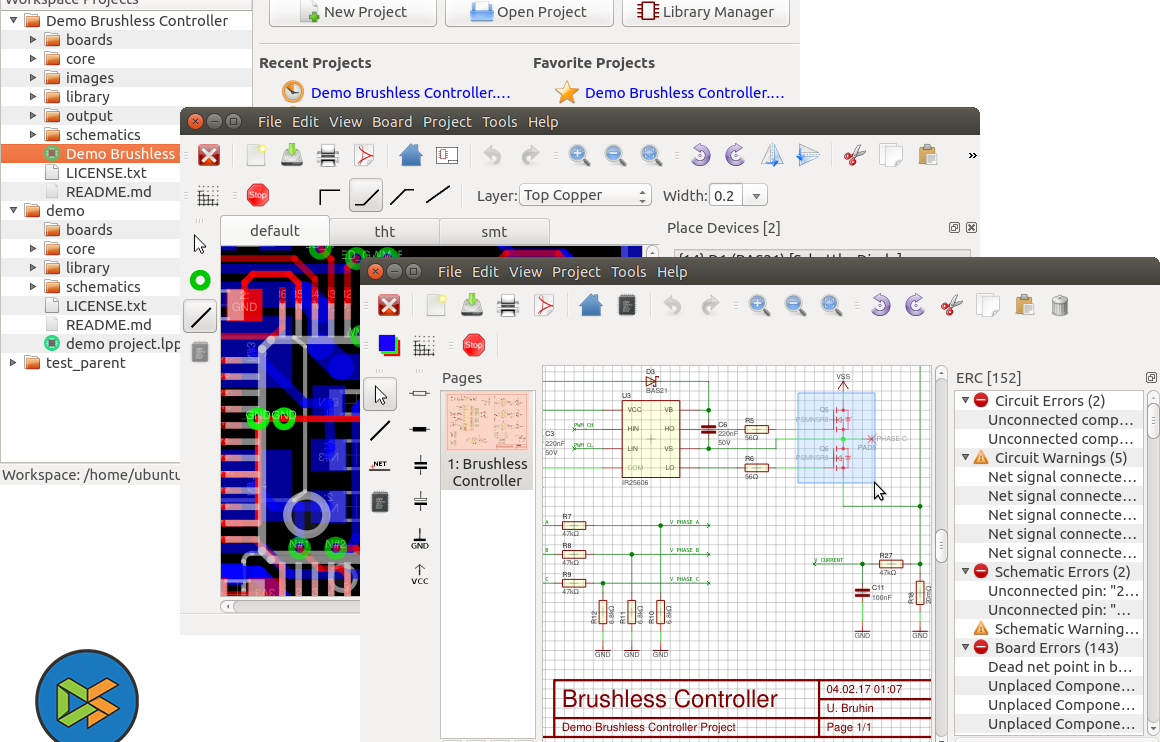Viewport: 1160px width, 742px height.
Task: Click the trash Delete icon in schematic toolbar
Action: (x=1060, y=305)
